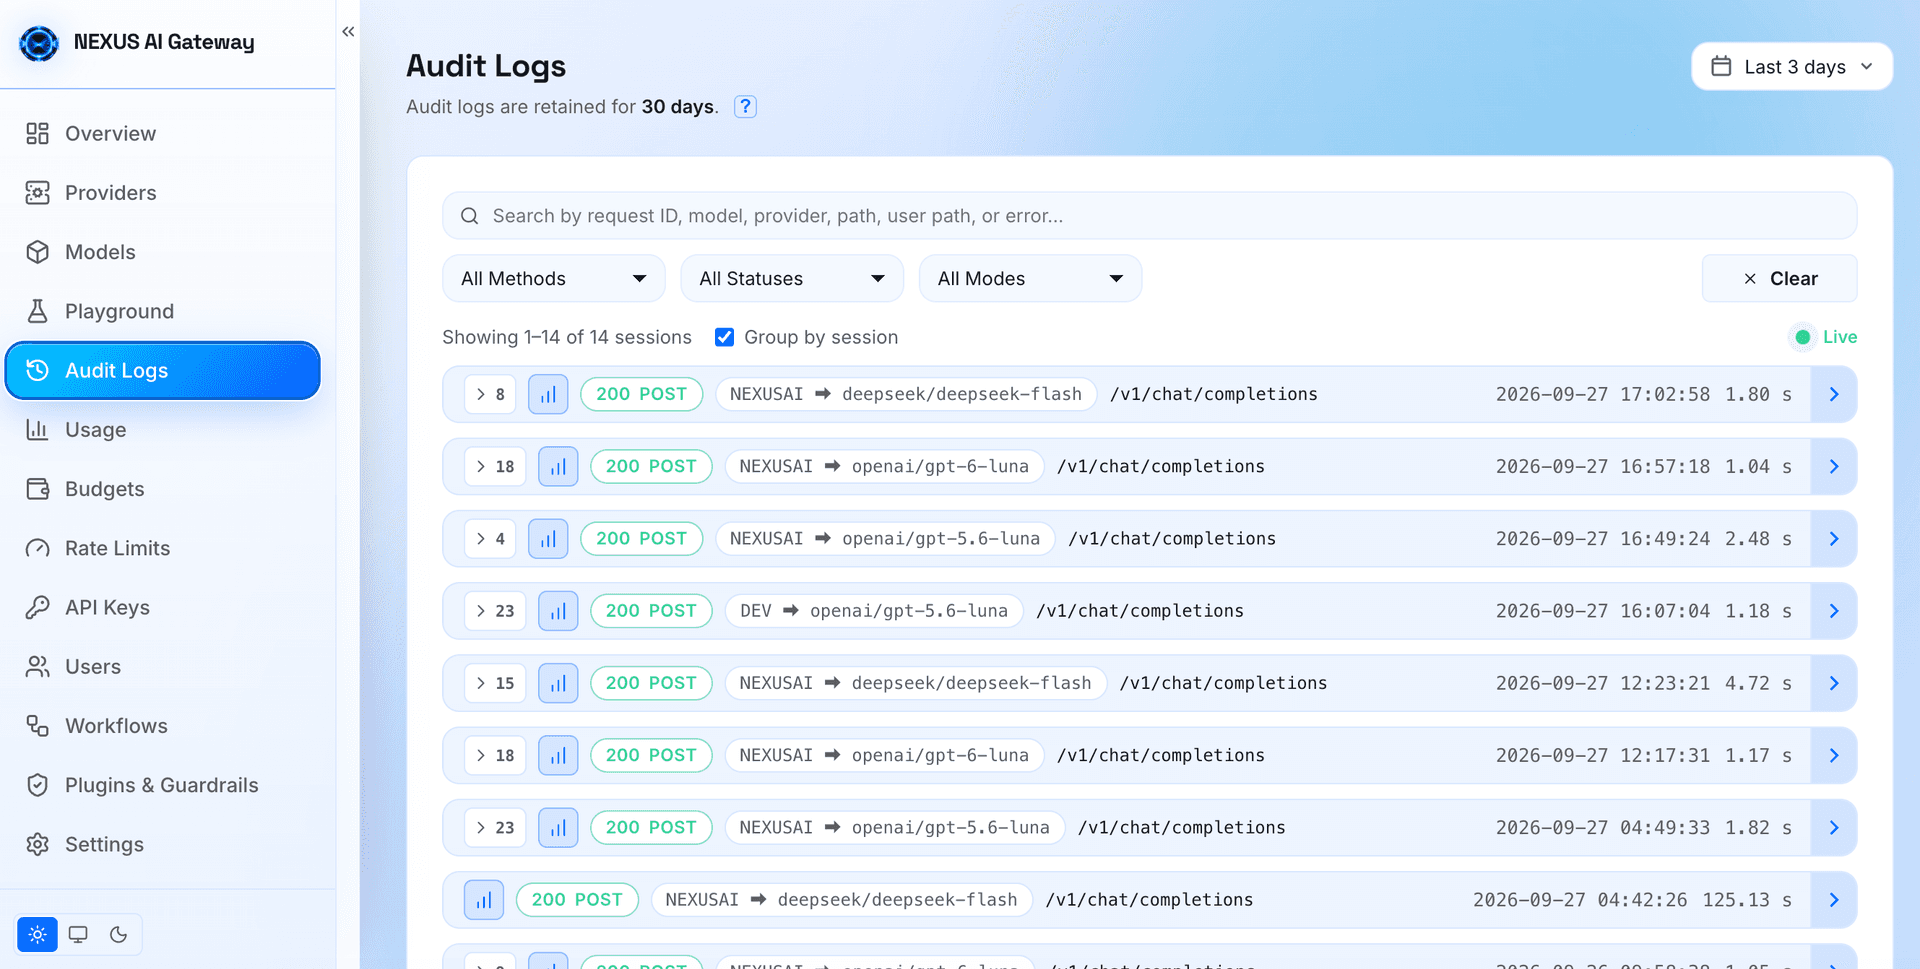Expand the 23-request DEV session group
1920x969 pixels.
point(495,611)
